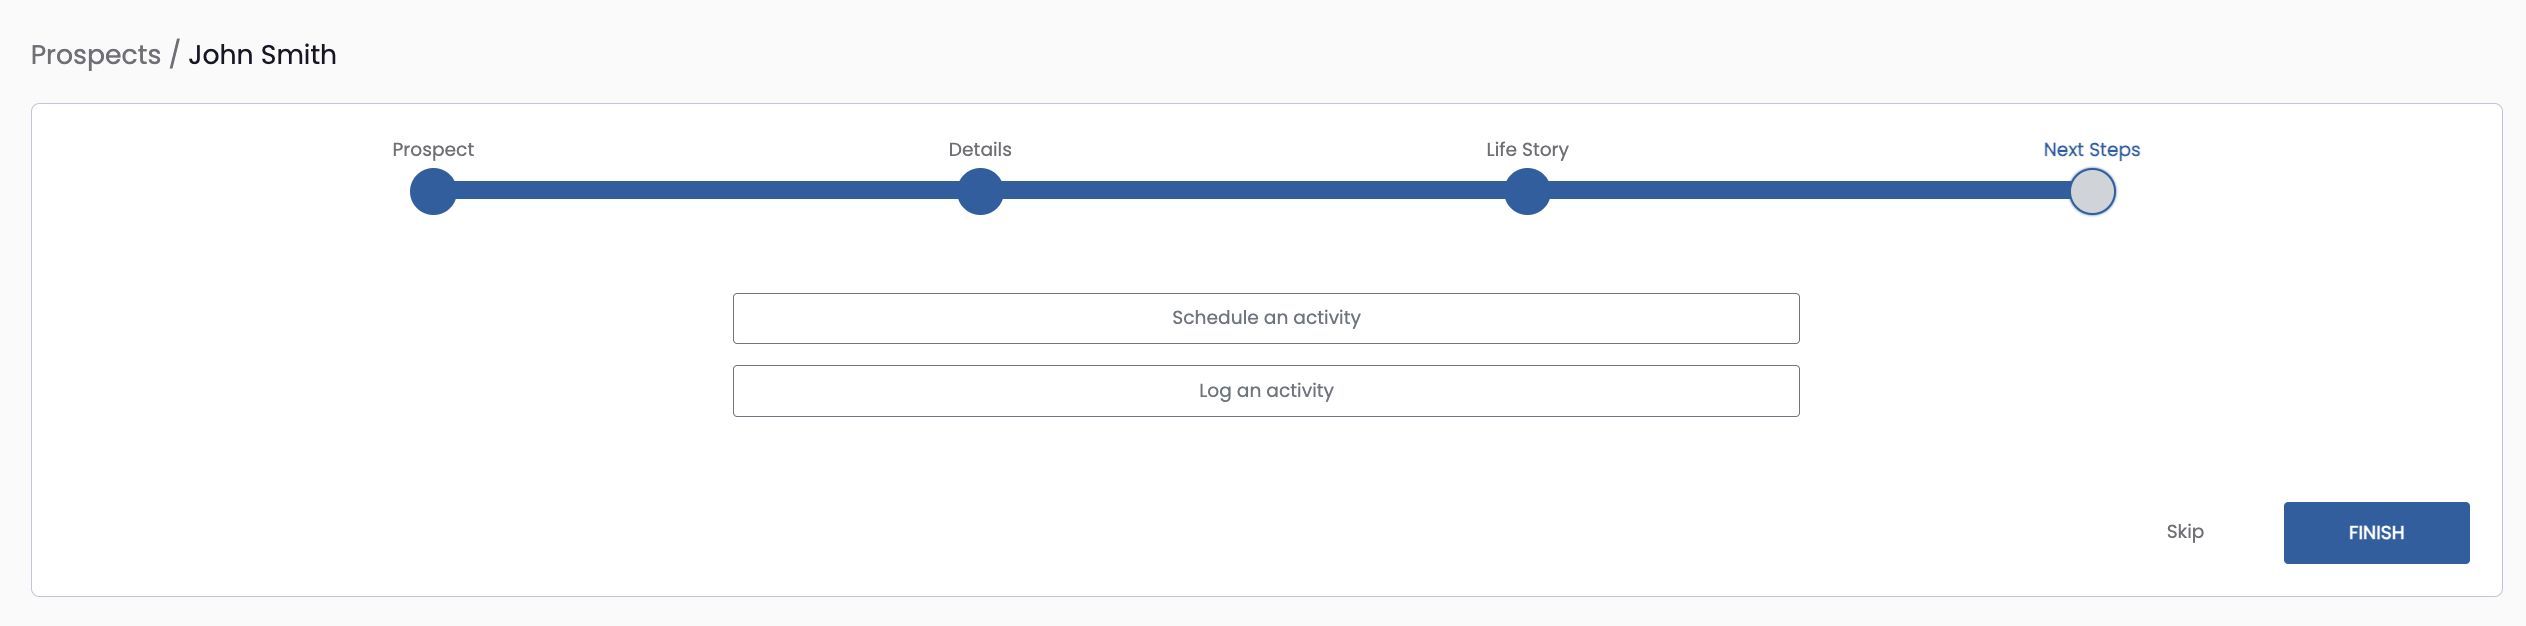Image resolution: width=2526 pixels, height=626 pixels.
Task: Click progress bar between Details and Life Story
Action: pyautogui.click(x=1253, y=190)
